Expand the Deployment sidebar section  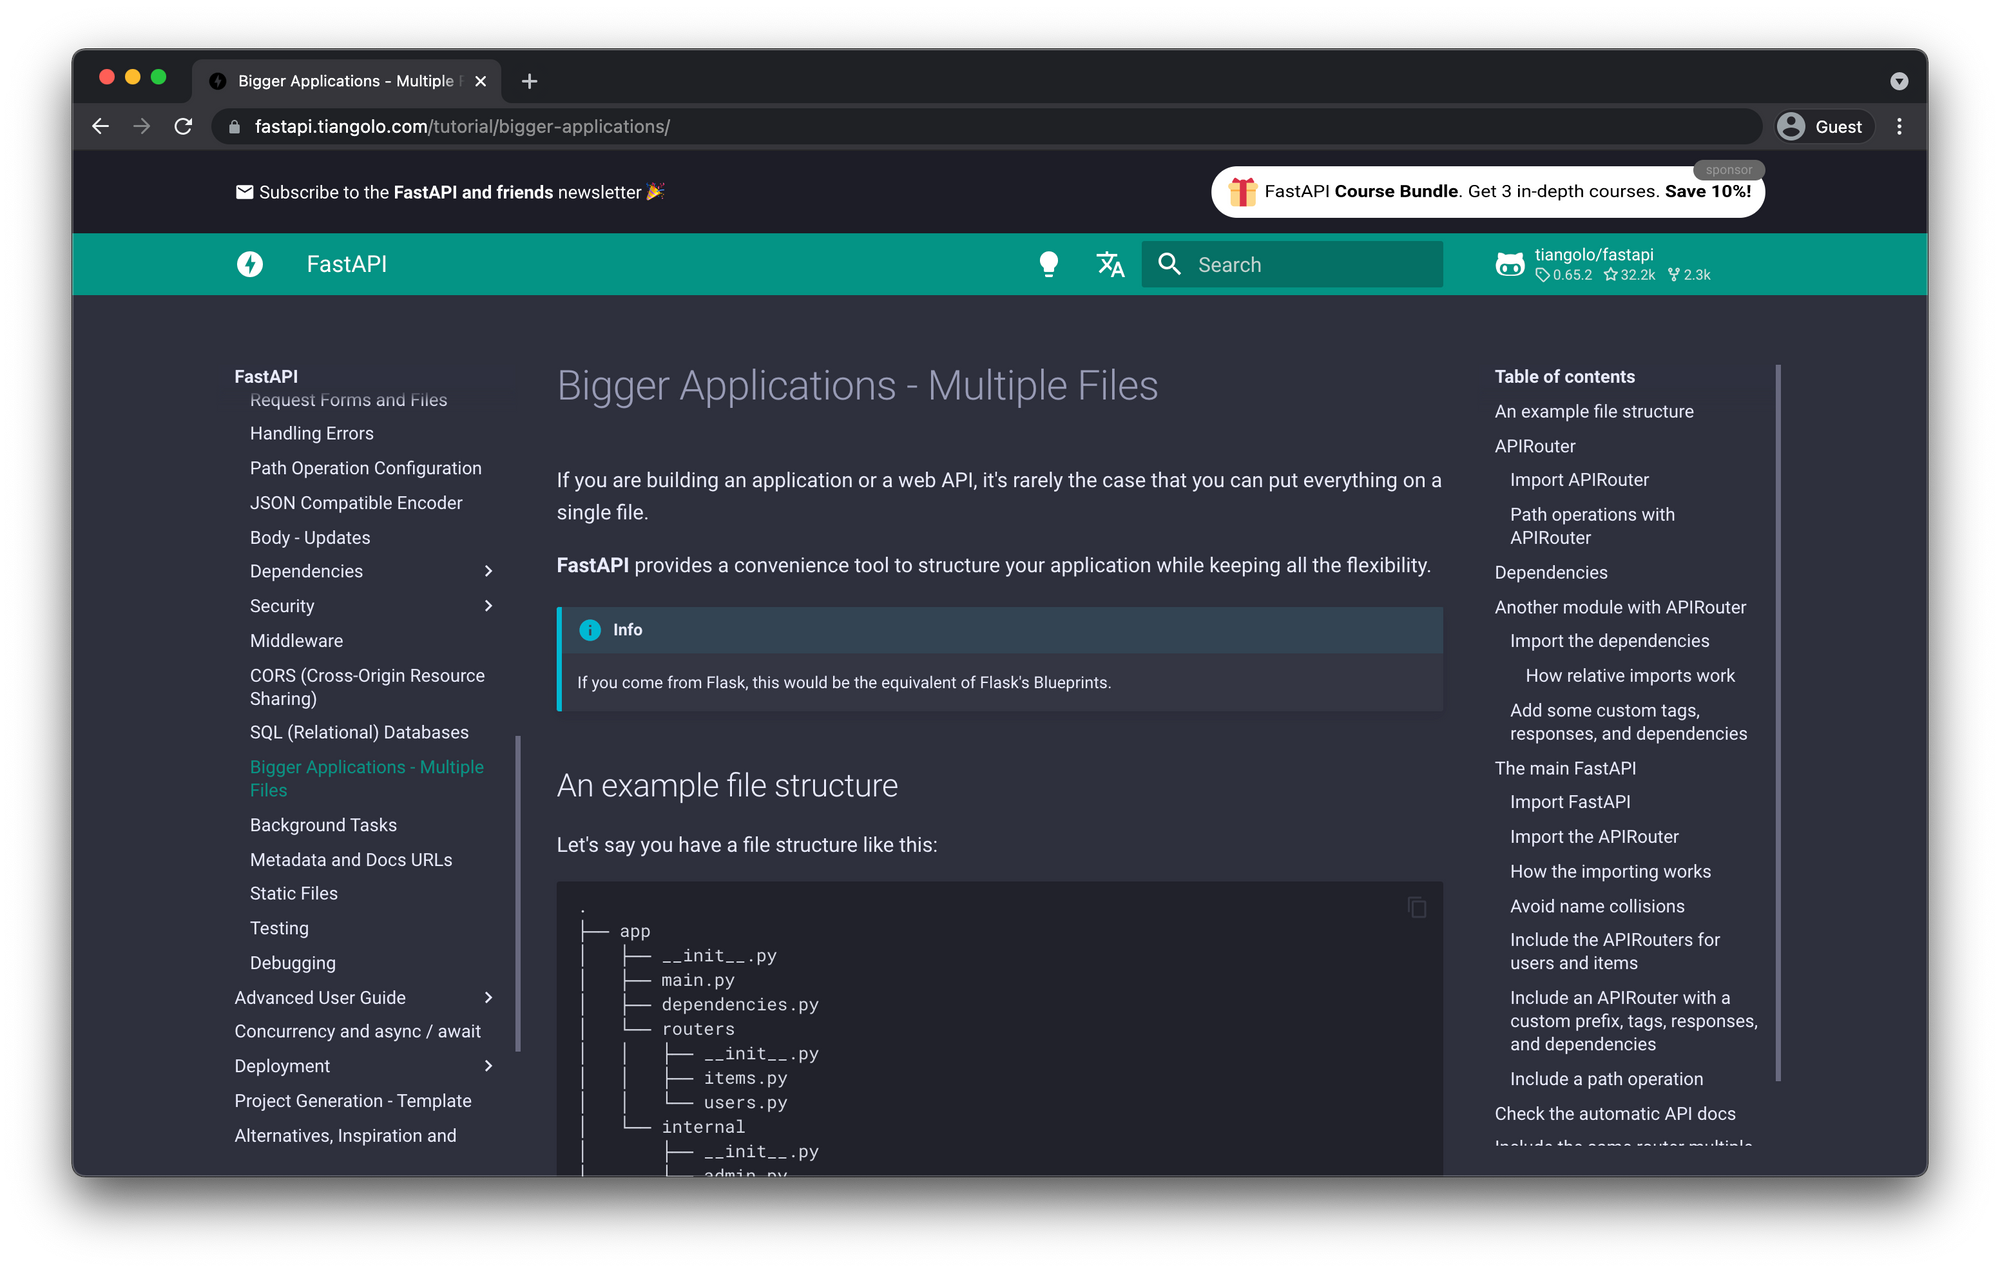(x=491, y=1065)
